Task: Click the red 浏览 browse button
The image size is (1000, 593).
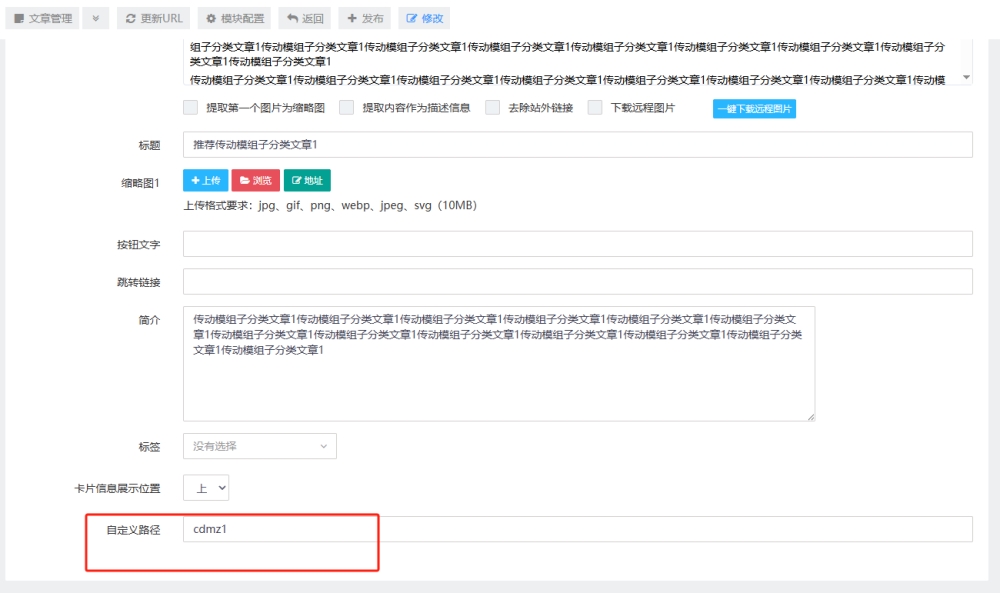Action: point(255,180)
